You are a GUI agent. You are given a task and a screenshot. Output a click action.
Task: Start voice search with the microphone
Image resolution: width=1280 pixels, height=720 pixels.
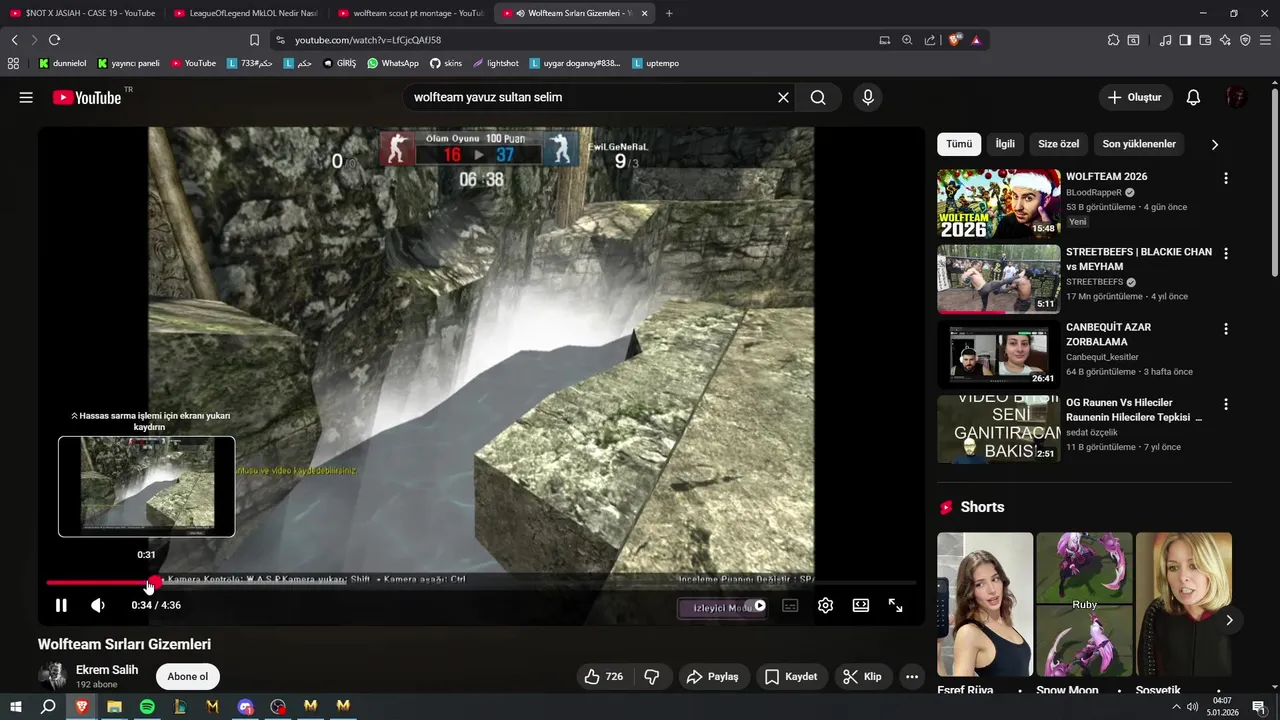pyautogui.click(x=868, y=97)
